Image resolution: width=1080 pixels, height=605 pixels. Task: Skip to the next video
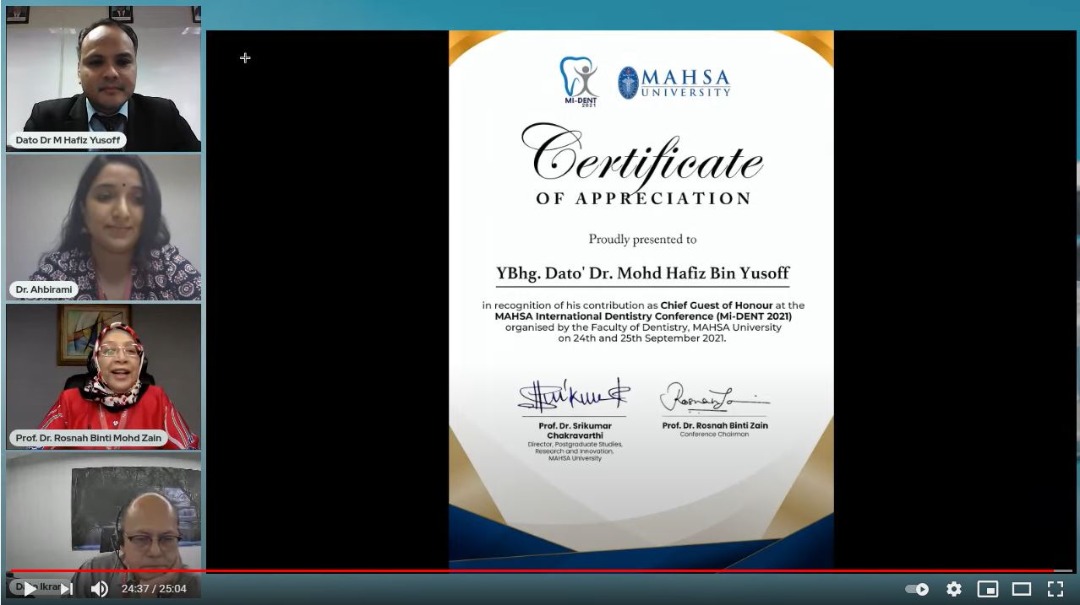pos(66,588)
